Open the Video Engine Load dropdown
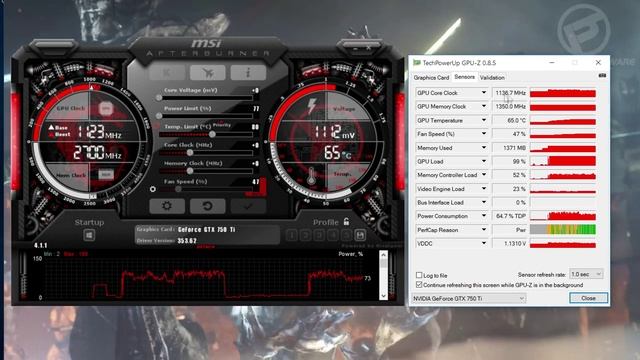Screen dimensions: 640x360 click(484, 189)
